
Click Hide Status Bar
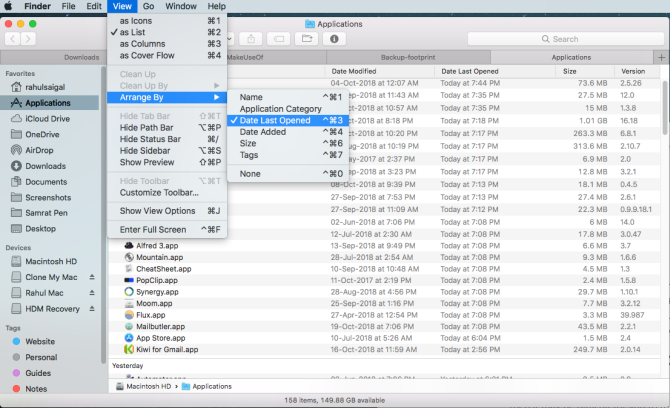167,139
